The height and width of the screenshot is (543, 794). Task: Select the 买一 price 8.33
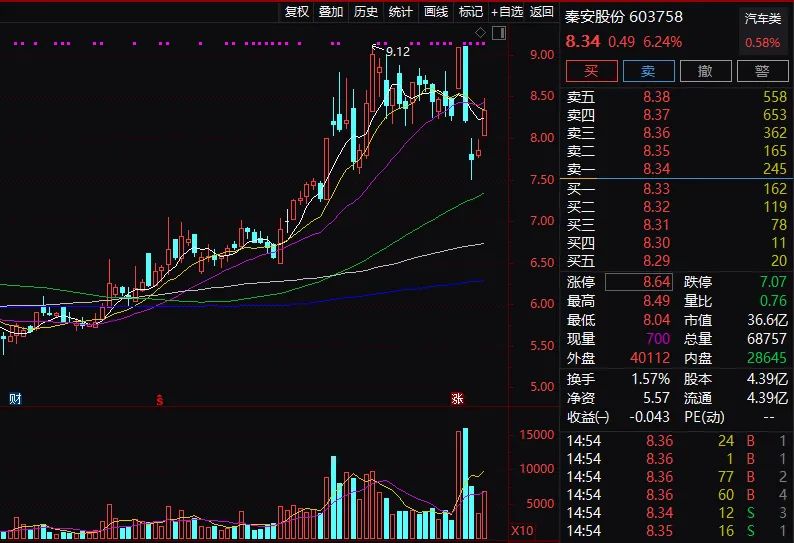(x=656, y=189)
